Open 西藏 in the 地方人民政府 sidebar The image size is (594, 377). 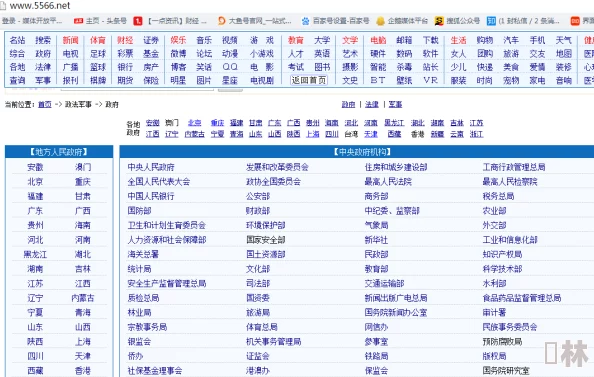pyautogui.click(x=35, y=371)
